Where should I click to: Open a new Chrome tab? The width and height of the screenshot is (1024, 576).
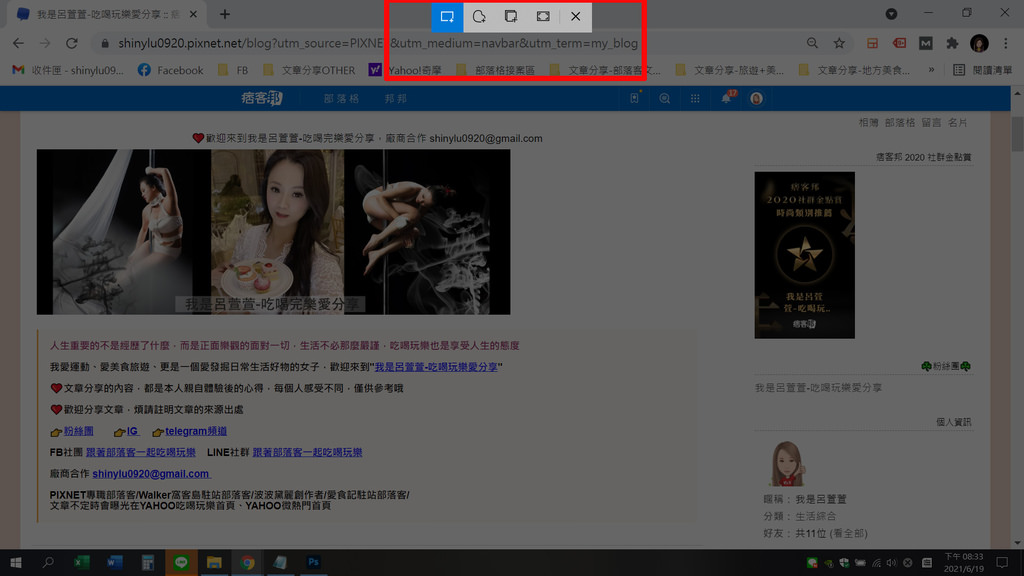pos(225,14)
